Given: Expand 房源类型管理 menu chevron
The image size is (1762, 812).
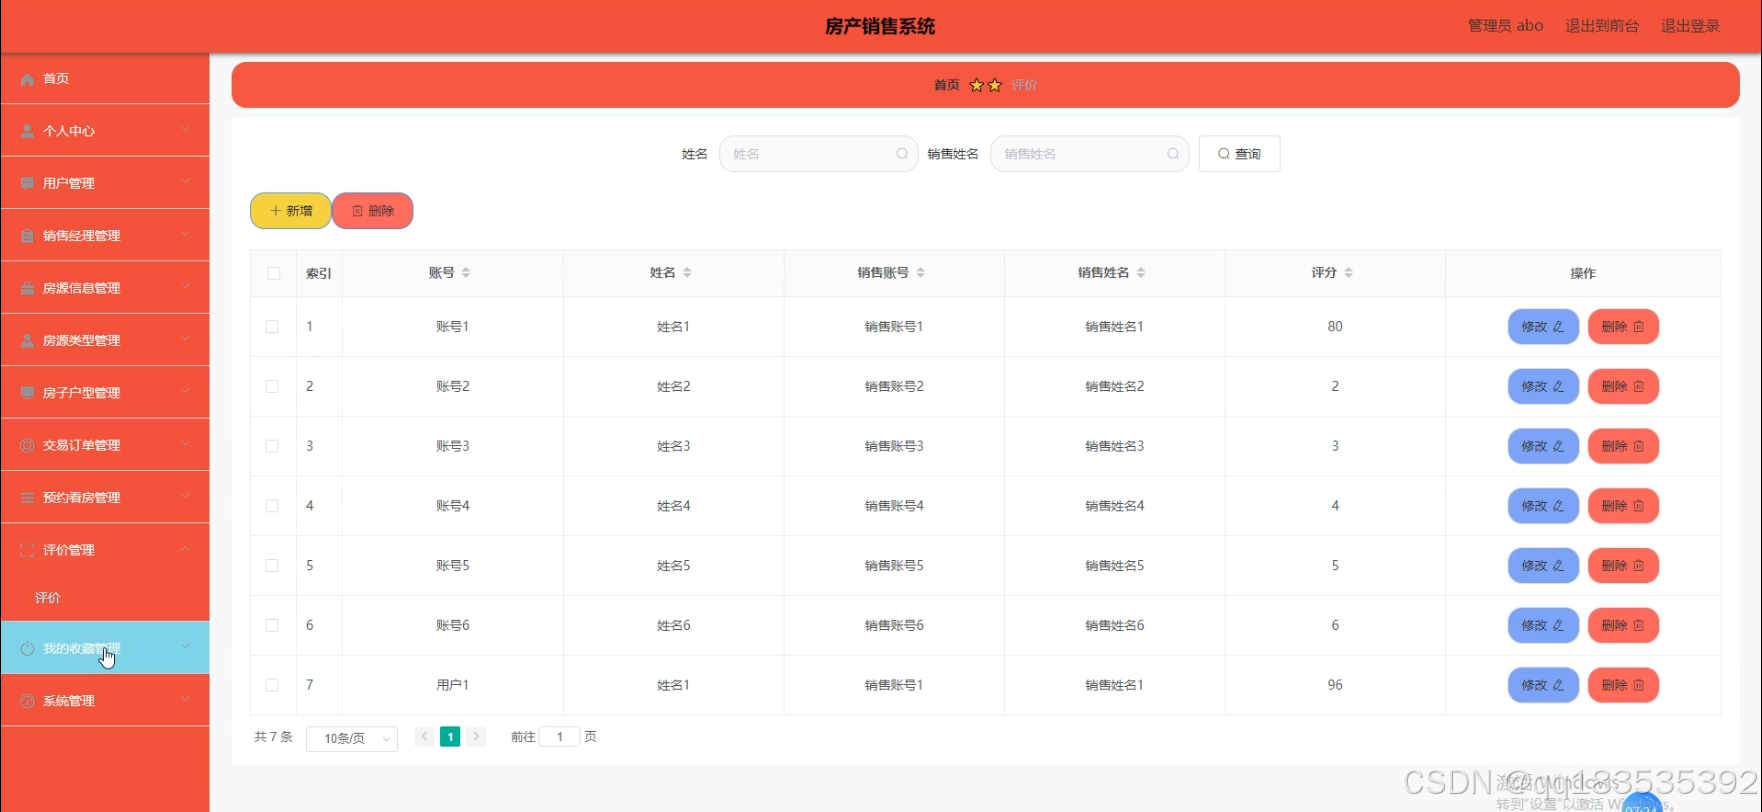Looking at the screenshot, I should tap(185, 340).
